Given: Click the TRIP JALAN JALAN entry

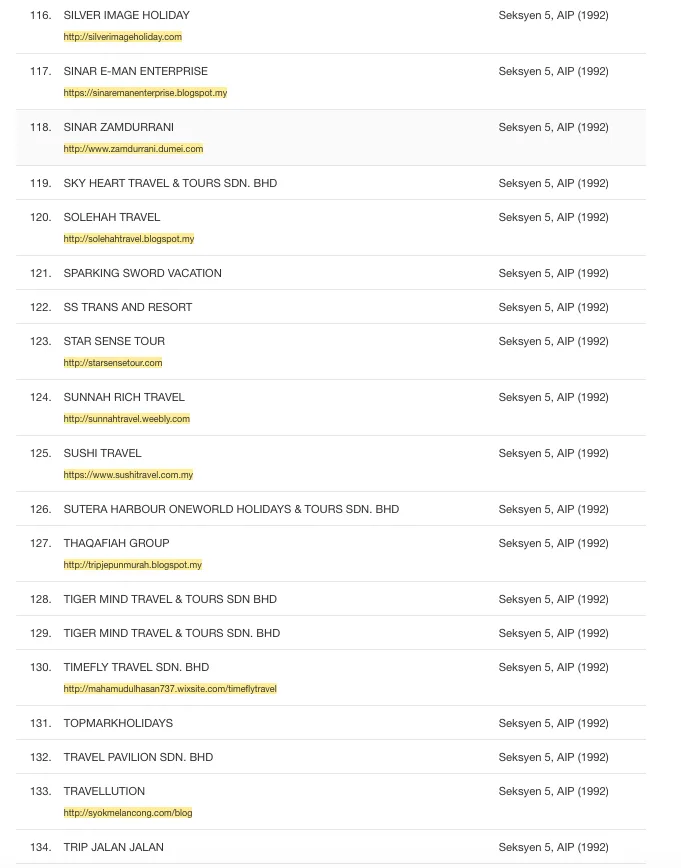Looking at the screenshot, I should [x=113, y=847].
